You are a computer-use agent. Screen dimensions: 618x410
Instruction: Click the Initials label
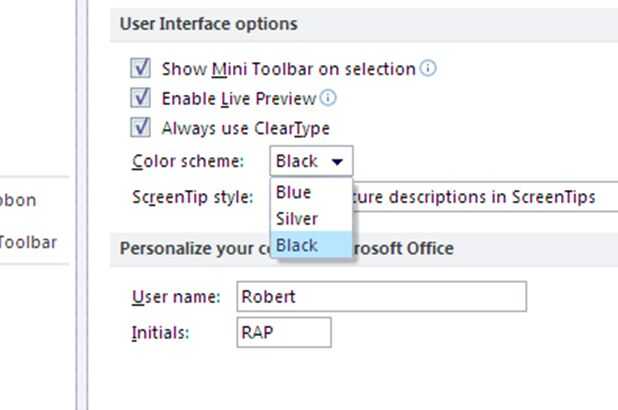(160, 333)
